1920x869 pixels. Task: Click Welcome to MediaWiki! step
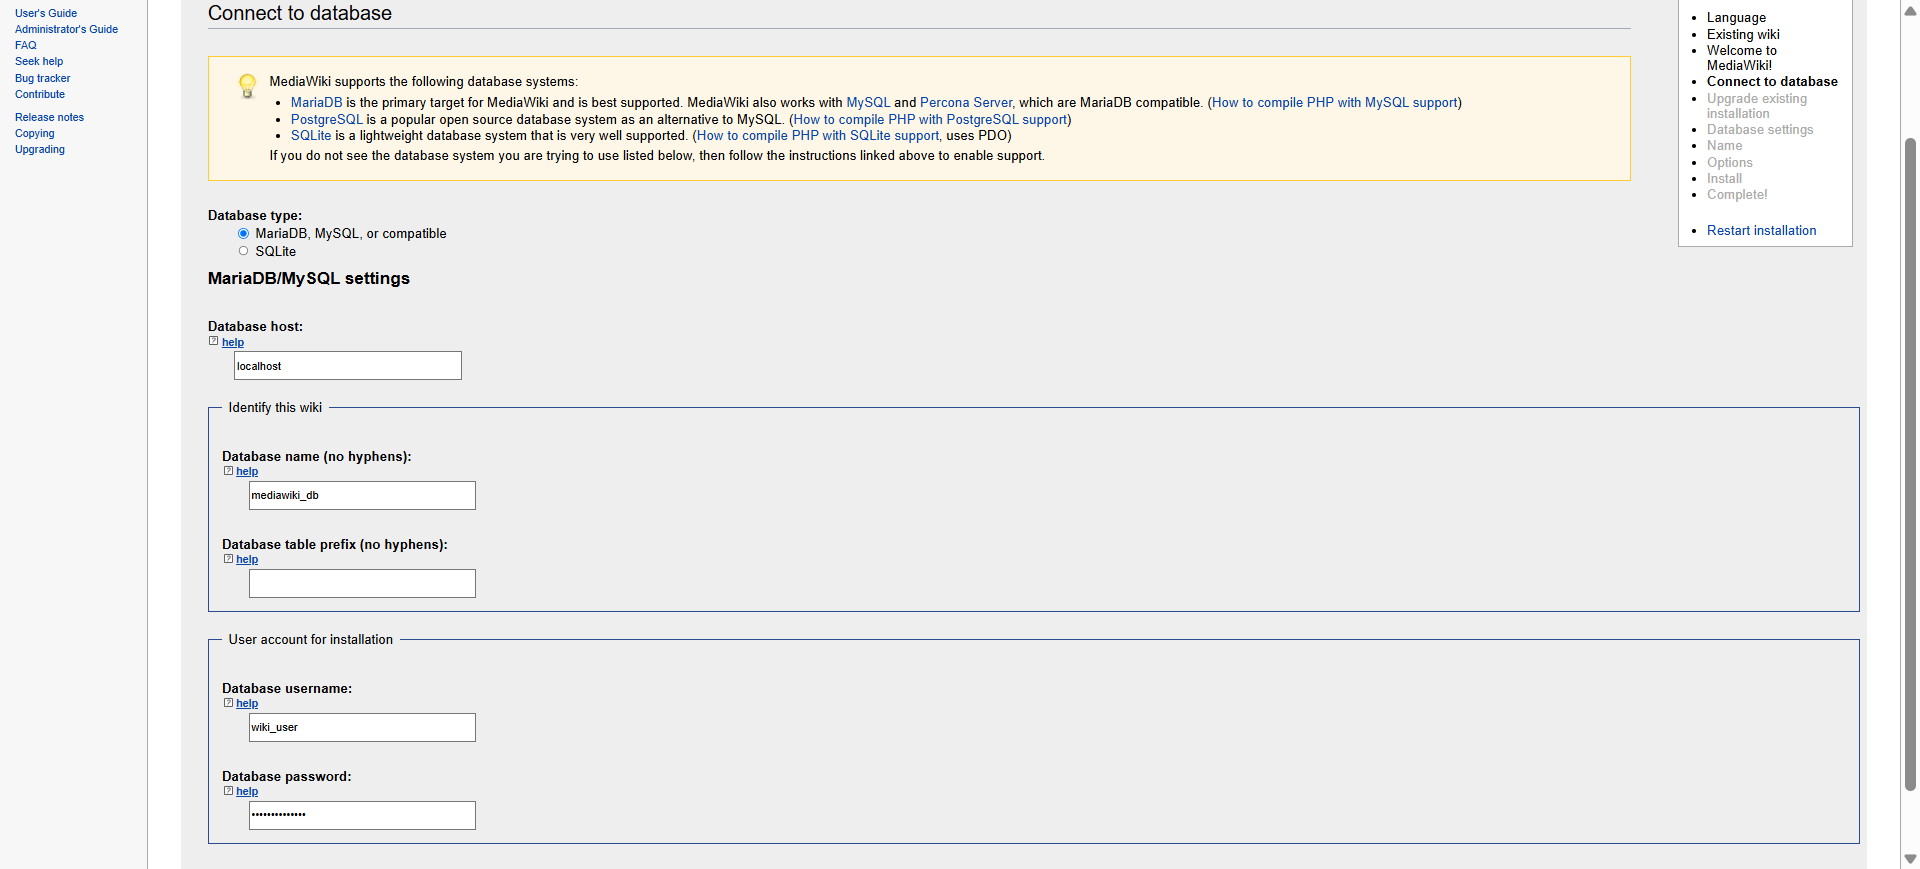(x=1742, y=58)
